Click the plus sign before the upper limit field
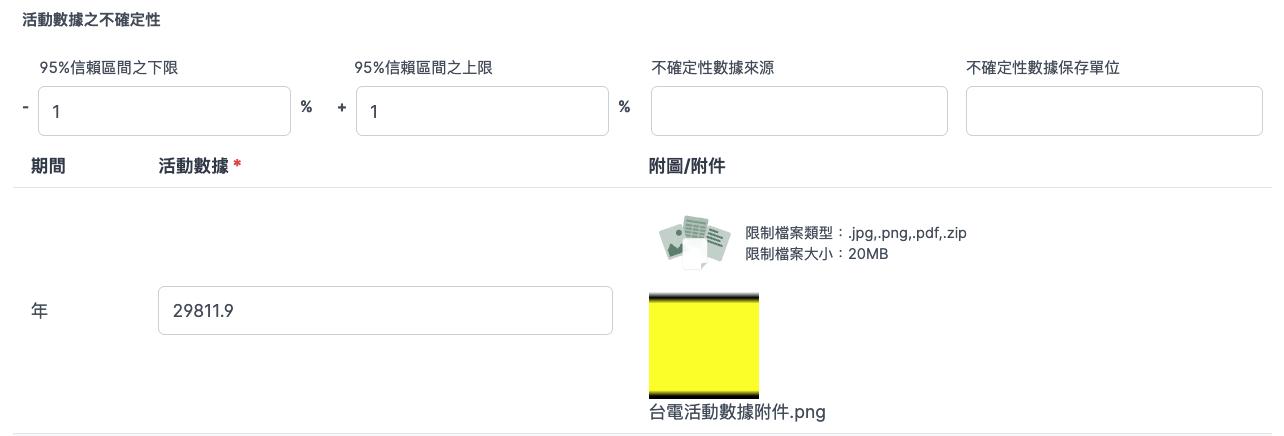 click(341, 107)
